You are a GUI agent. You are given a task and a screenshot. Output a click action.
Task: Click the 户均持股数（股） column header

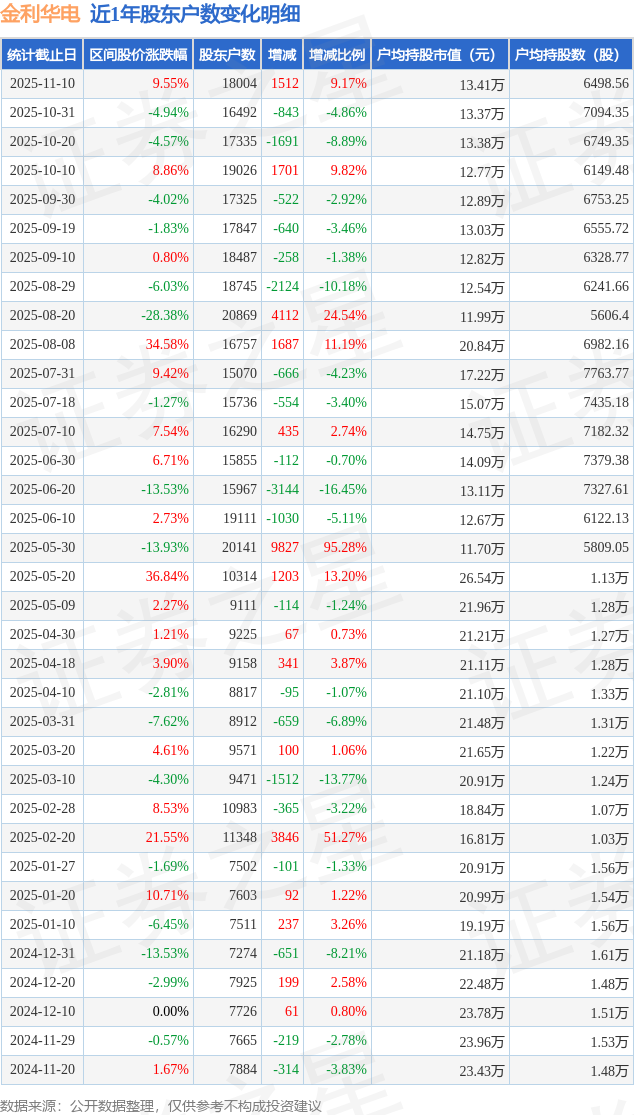coord(571,55)
